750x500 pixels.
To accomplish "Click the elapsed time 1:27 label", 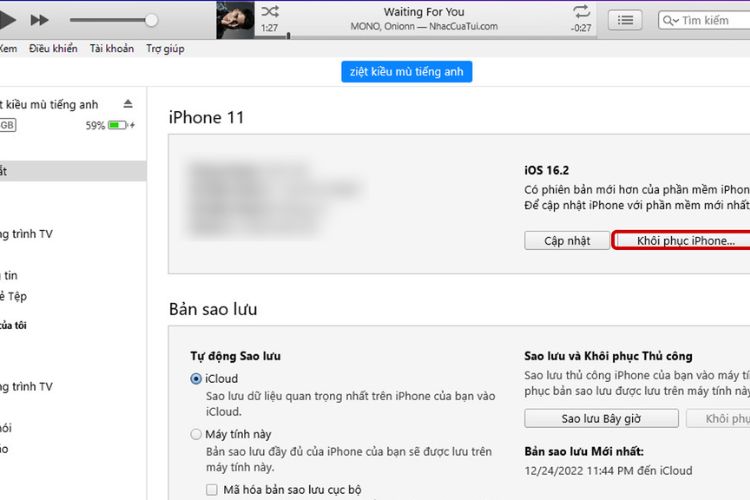I will click(x=269, y=28).
